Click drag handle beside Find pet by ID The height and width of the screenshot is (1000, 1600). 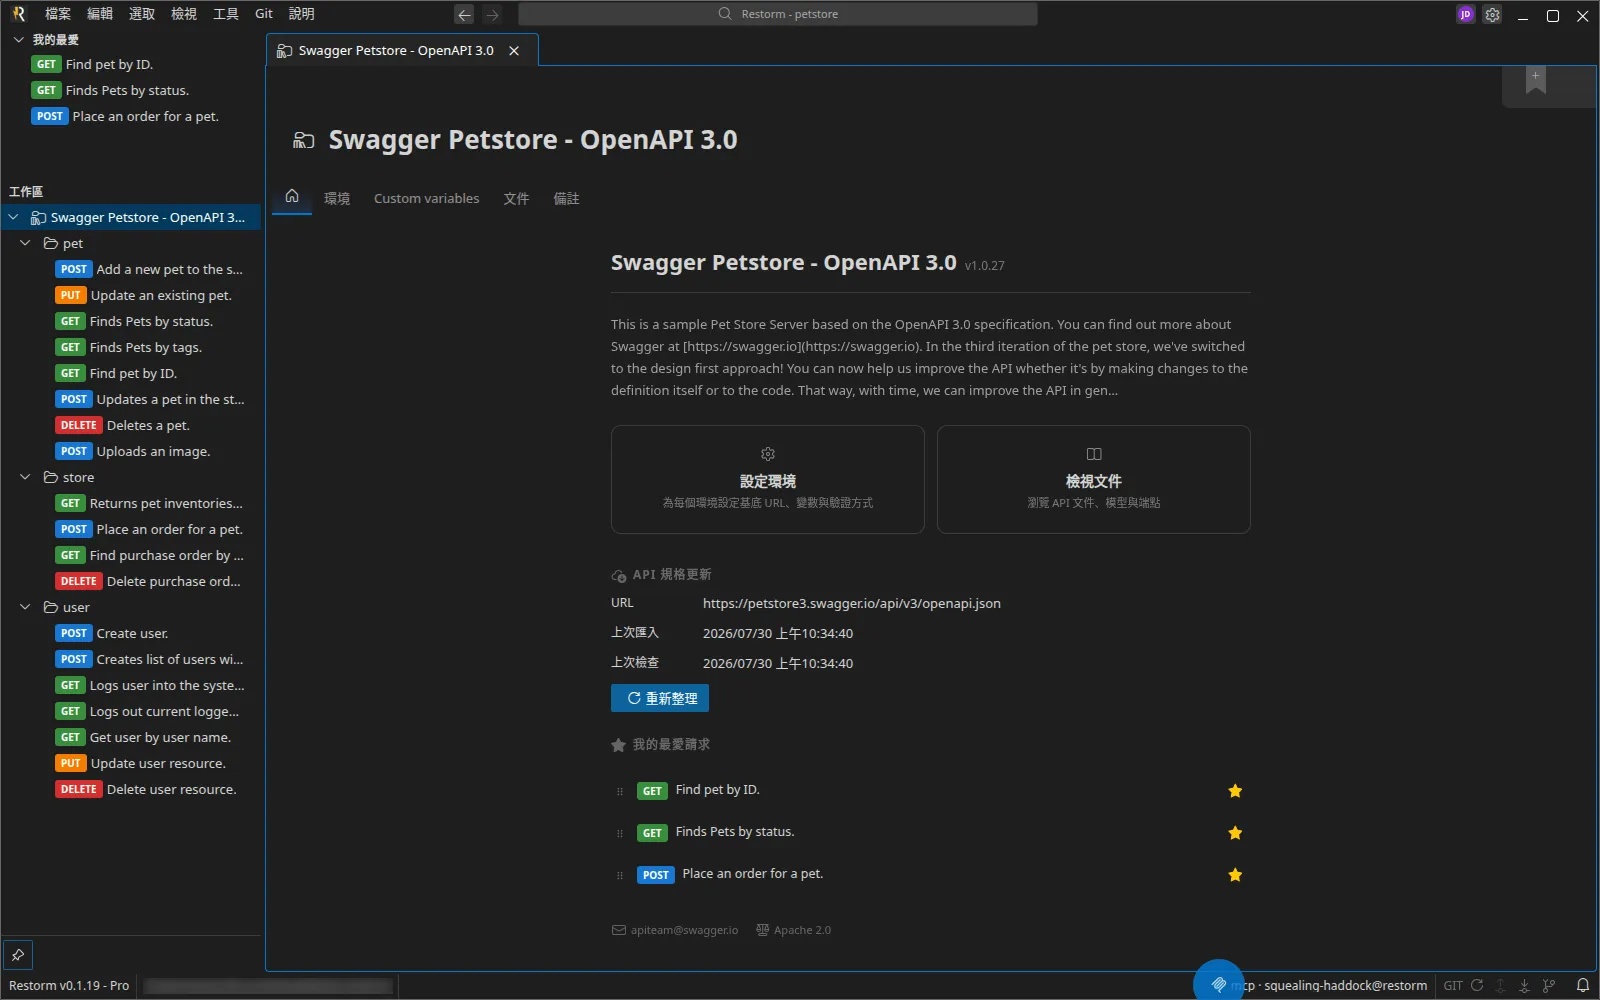pos(620,791)
